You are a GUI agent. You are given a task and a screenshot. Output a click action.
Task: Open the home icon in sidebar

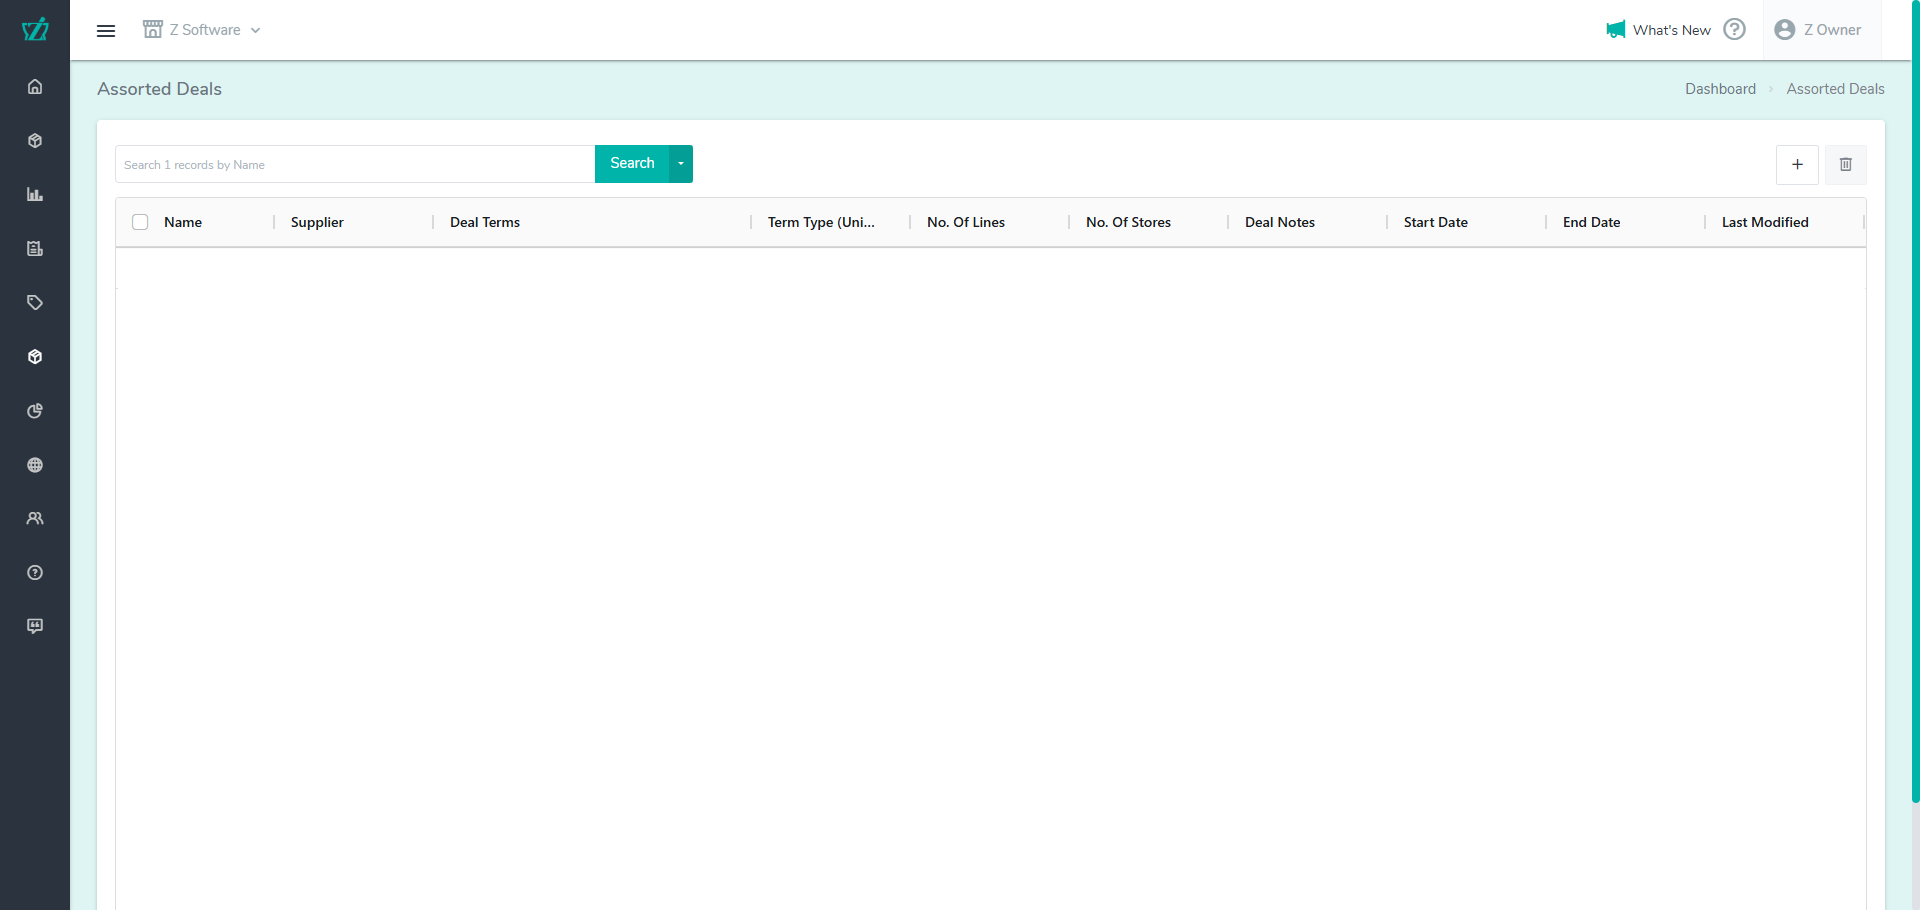(x=35, y=87)
